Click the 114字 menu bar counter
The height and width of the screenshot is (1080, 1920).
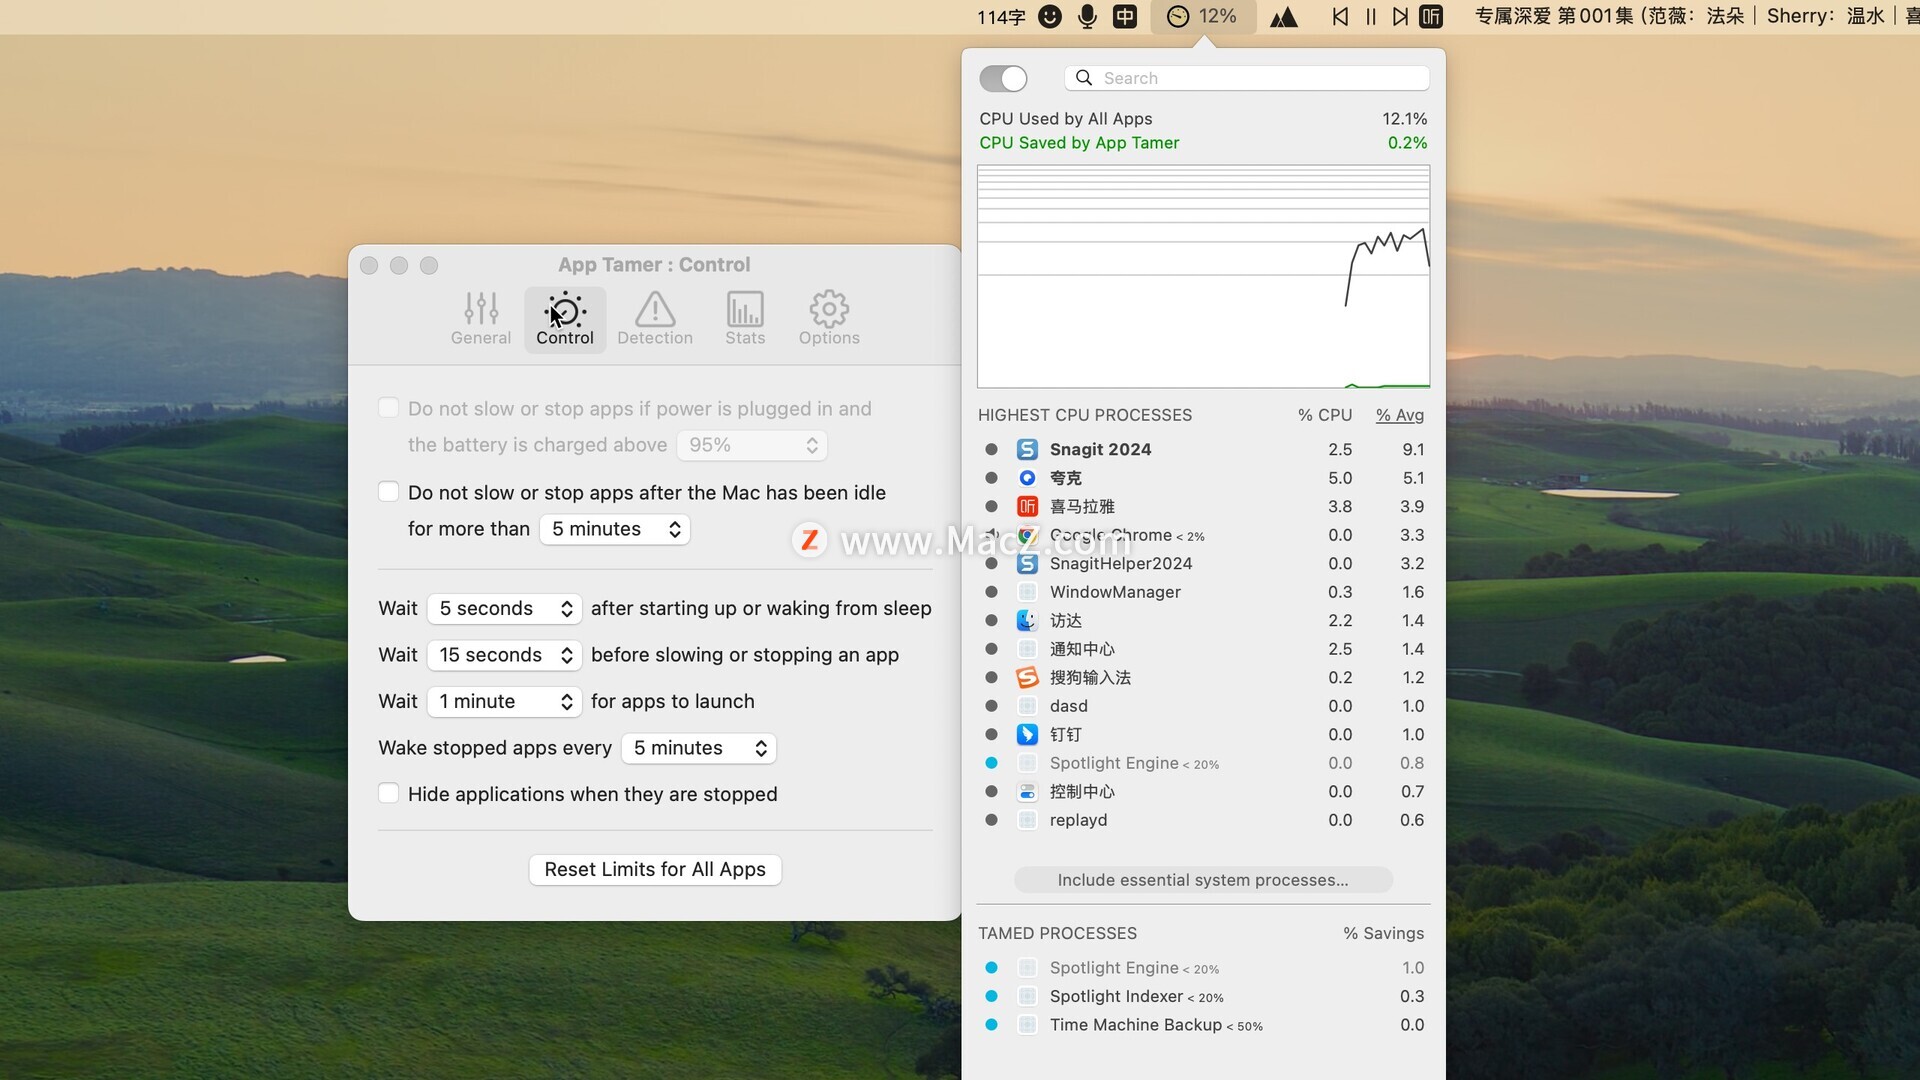tap(1001, 17)
